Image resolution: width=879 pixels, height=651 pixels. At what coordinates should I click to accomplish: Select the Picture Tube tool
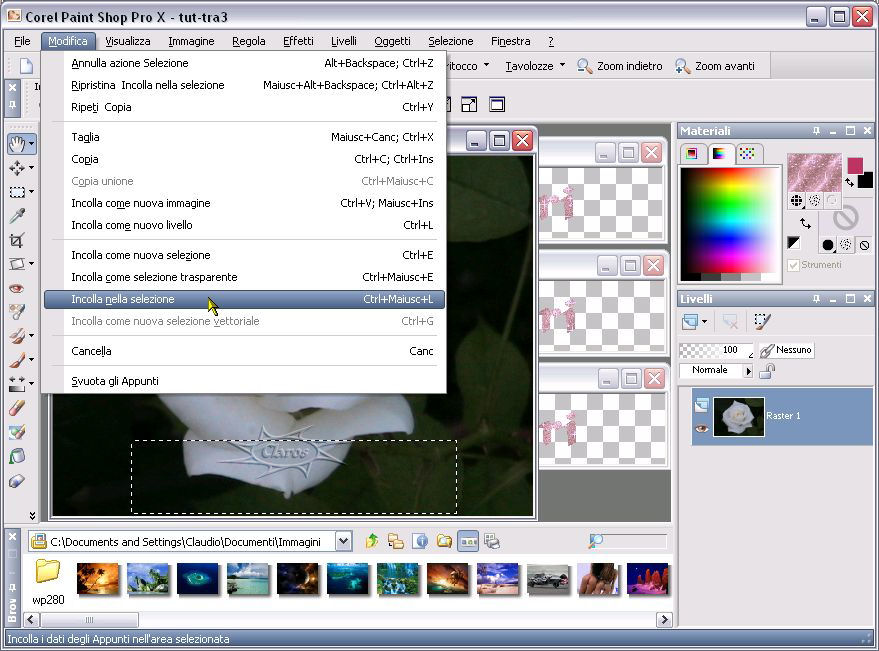(17, 481)
